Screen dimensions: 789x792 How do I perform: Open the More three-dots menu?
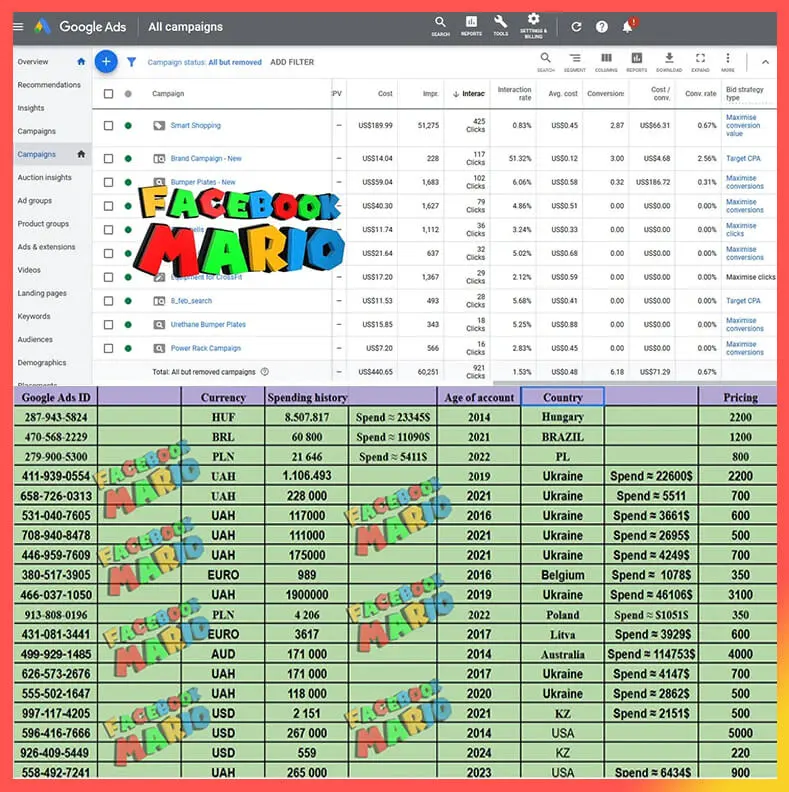[x=727, y=62]
